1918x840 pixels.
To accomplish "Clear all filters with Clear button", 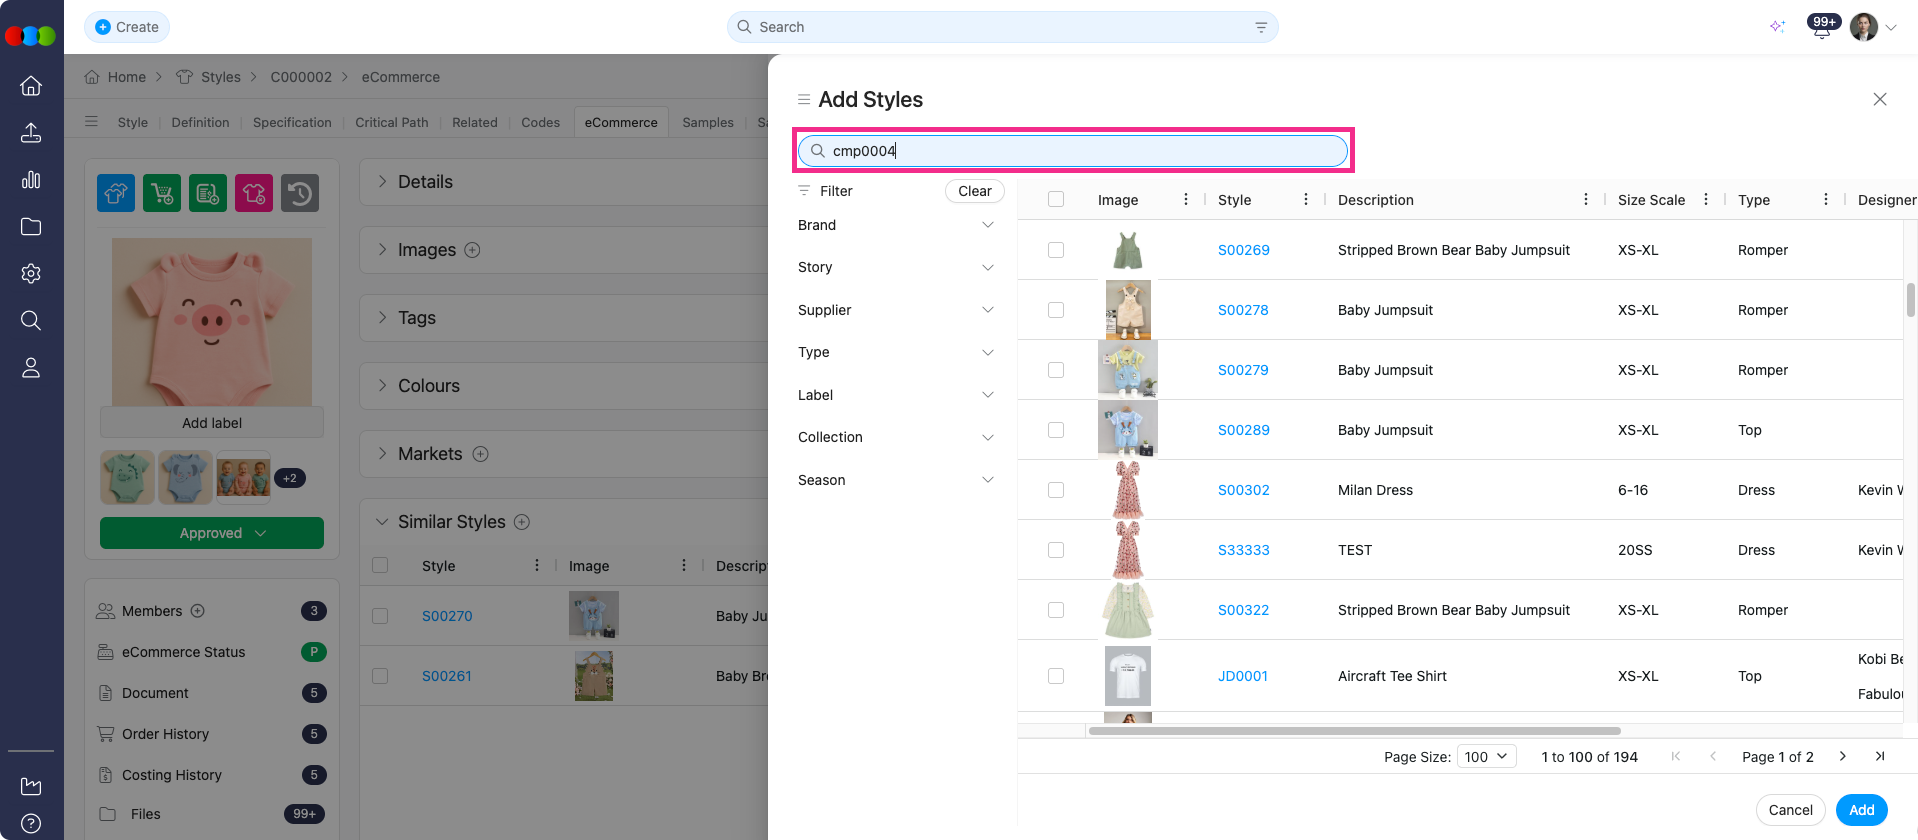I will (x=974, y=191).
